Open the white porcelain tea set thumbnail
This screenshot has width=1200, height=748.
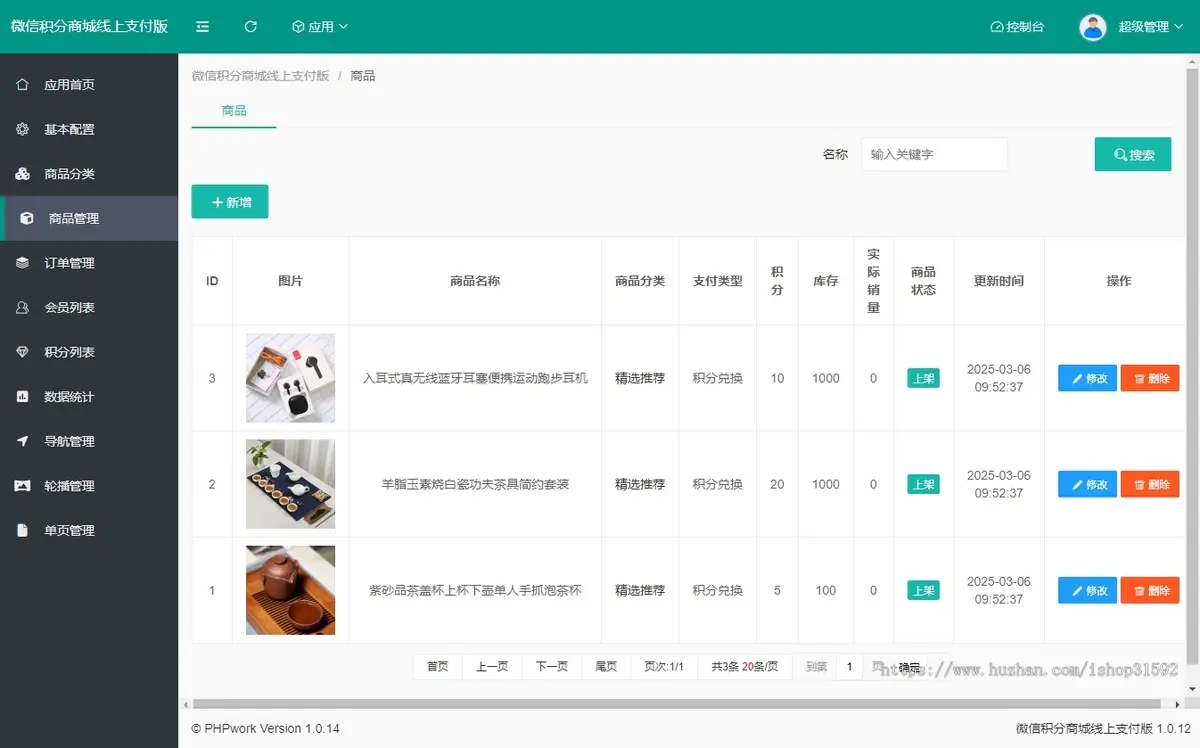click(x=290, y=484)
